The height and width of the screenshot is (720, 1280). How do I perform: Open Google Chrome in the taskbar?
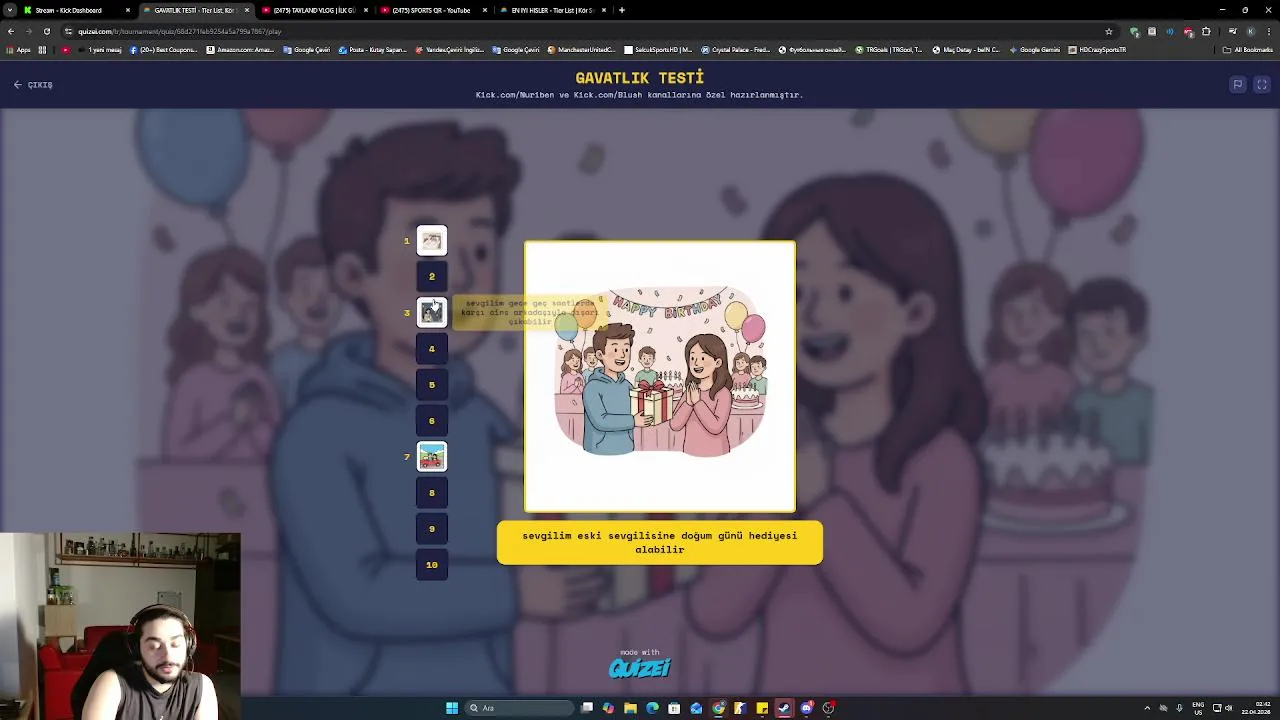tap(718, 708)
